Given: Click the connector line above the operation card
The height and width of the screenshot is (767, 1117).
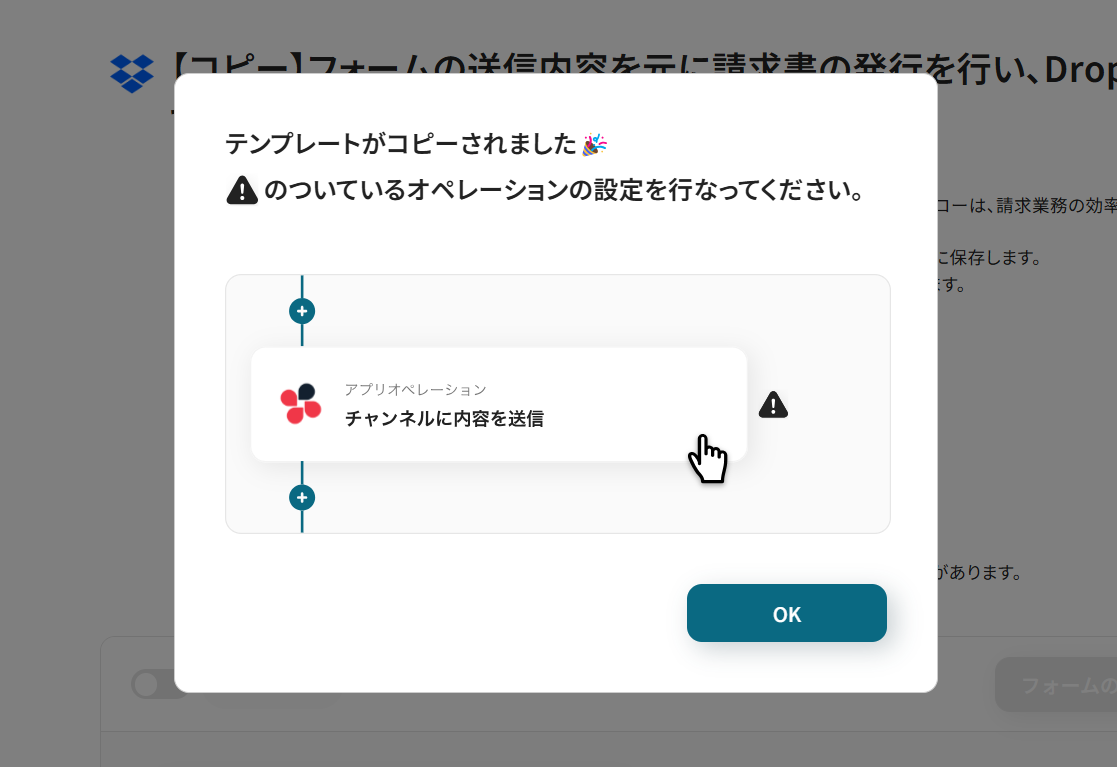Looking at the screenshot, I should [302, 336].
